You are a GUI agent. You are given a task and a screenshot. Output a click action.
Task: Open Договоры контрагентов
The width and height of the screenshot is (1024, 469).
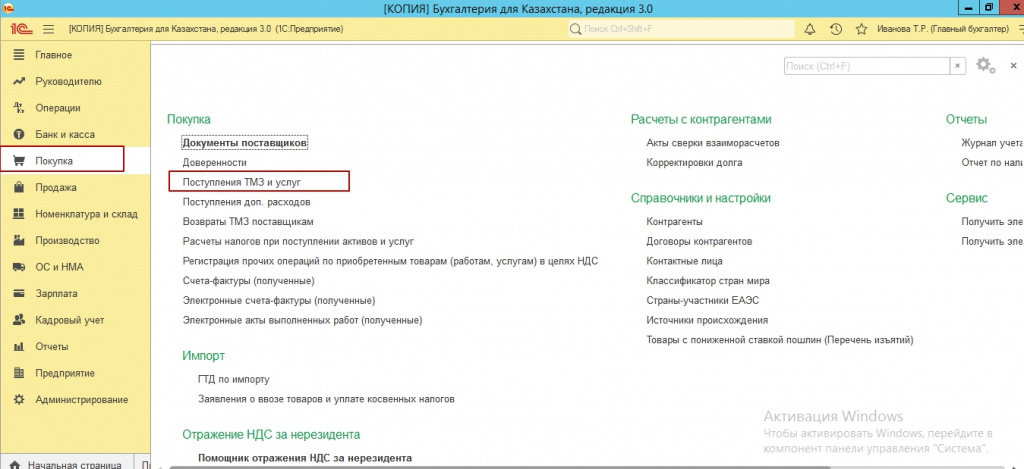[699, 241]
